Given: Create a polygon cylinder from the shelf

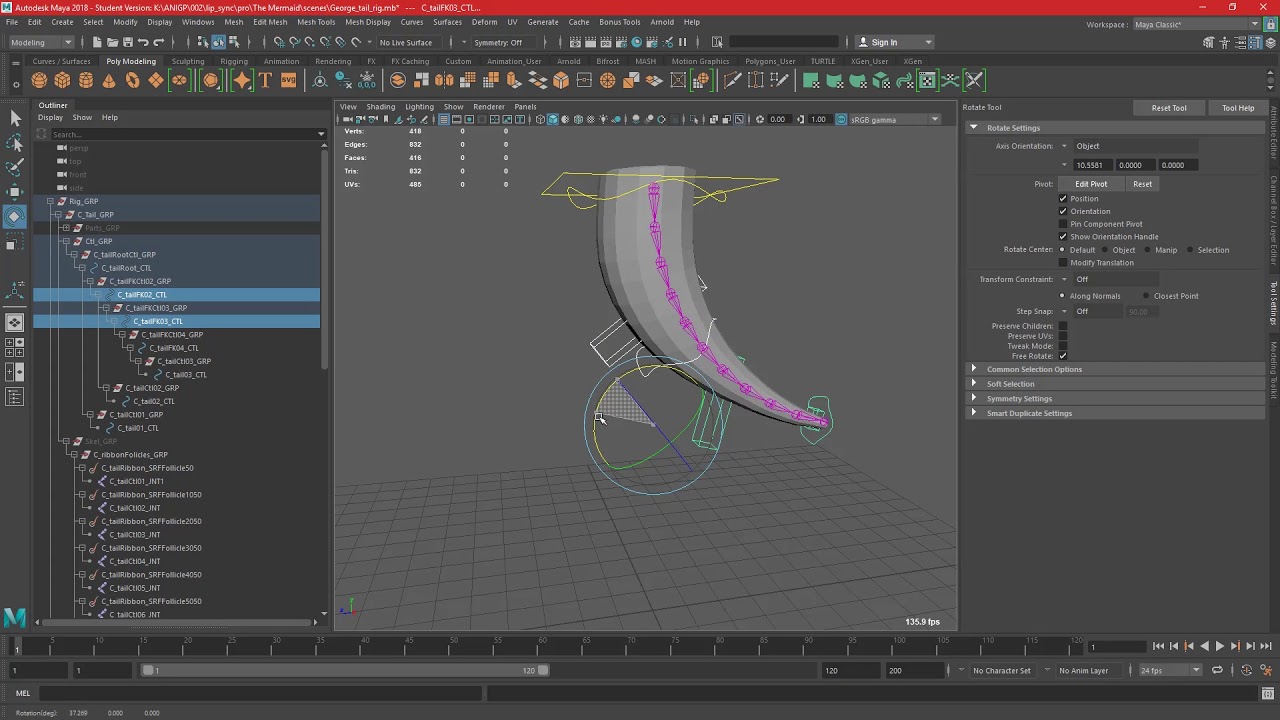Looking at the screenshot, I should coord(86,81).
